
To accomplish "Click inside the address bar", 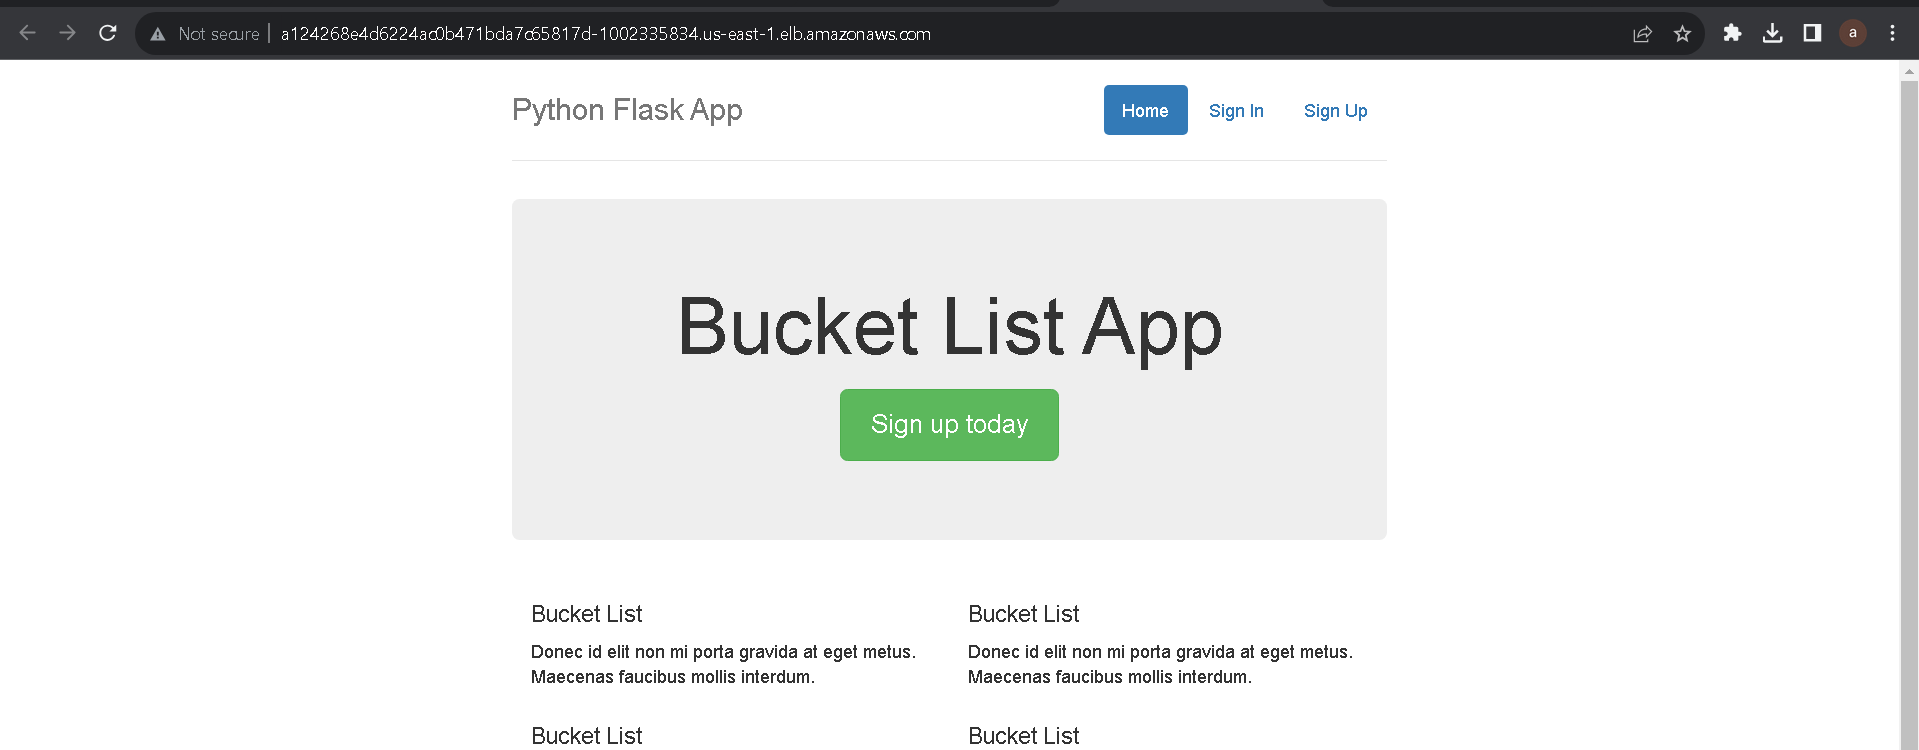I will (700, 33).
